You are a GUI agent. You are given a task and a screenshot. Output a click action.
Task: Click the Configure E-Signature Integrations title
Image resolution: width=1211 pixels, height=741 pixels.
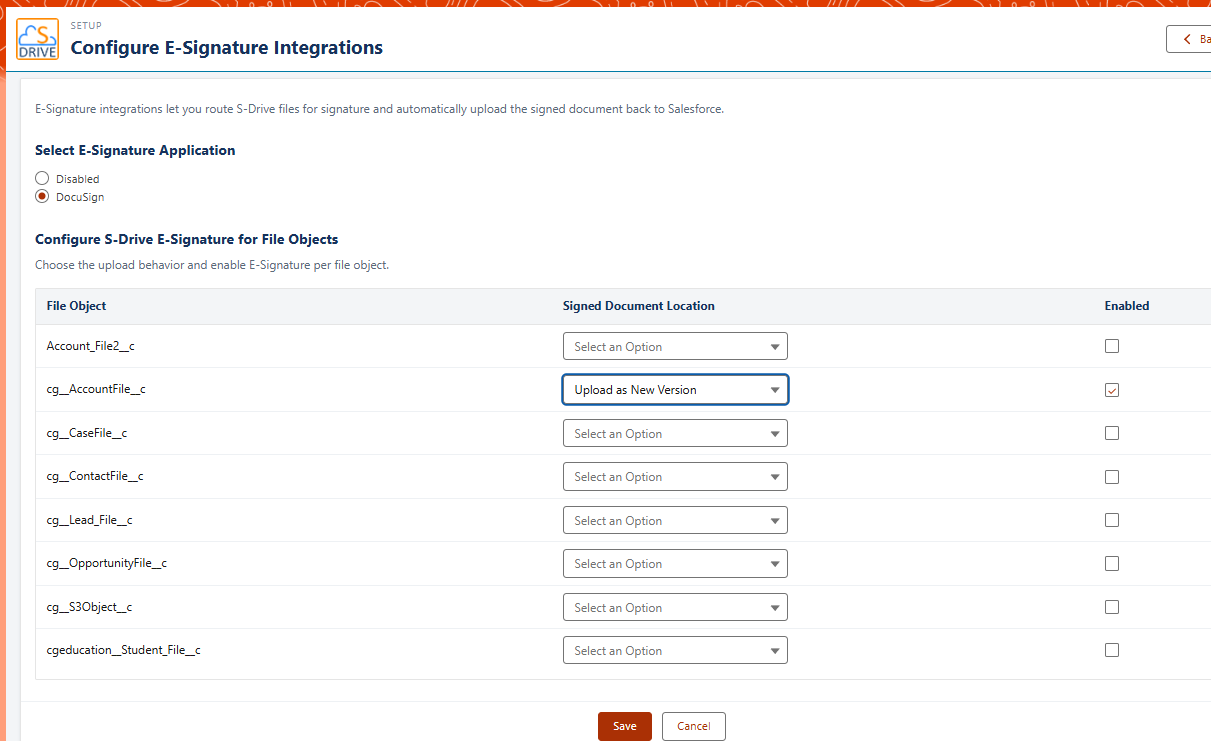point(227,47)
